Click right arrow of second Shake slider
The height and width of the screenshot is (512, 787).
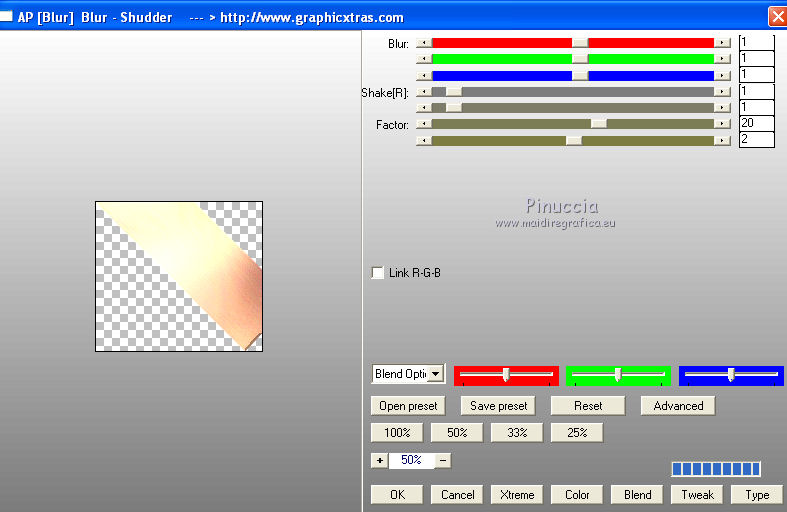[722, 107]
